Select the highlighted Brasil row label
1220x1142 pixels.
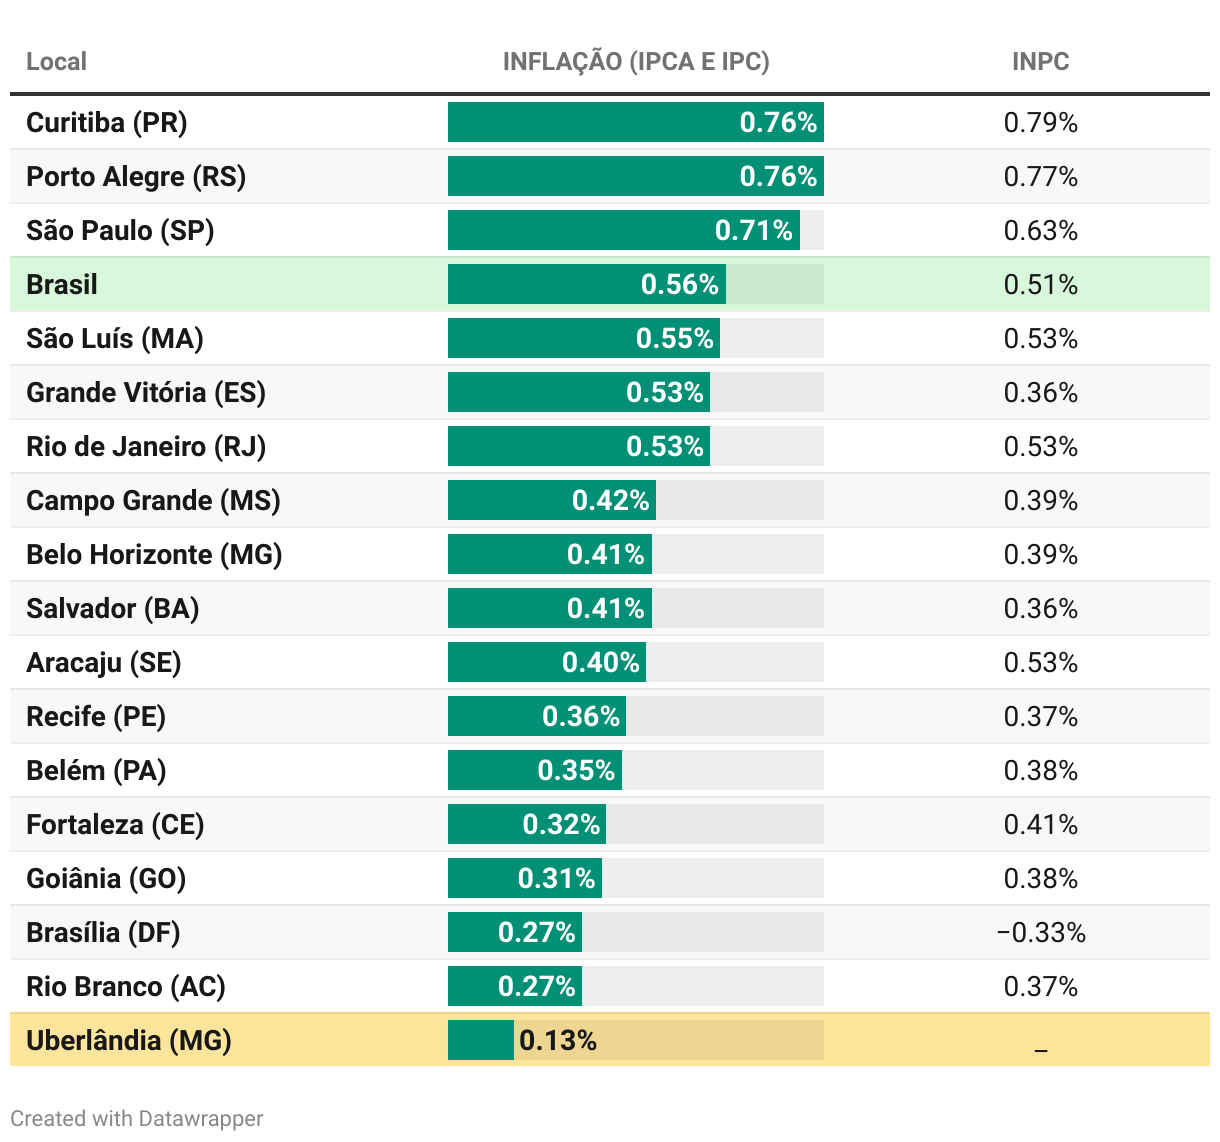(x=62, y=285)
